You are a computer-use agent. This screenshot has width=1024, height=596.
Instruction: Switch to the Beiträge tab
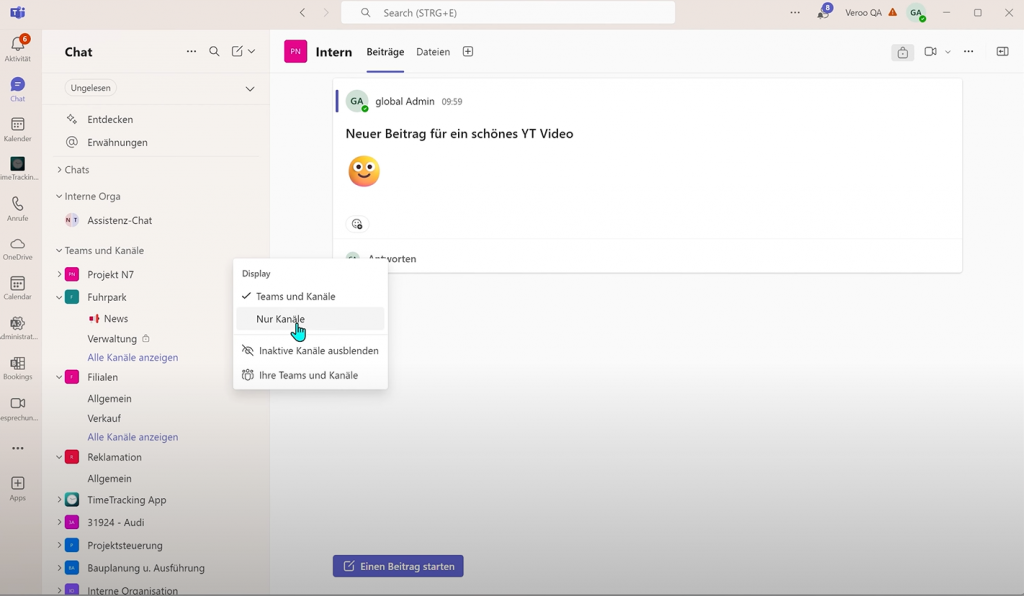[385, 52]
